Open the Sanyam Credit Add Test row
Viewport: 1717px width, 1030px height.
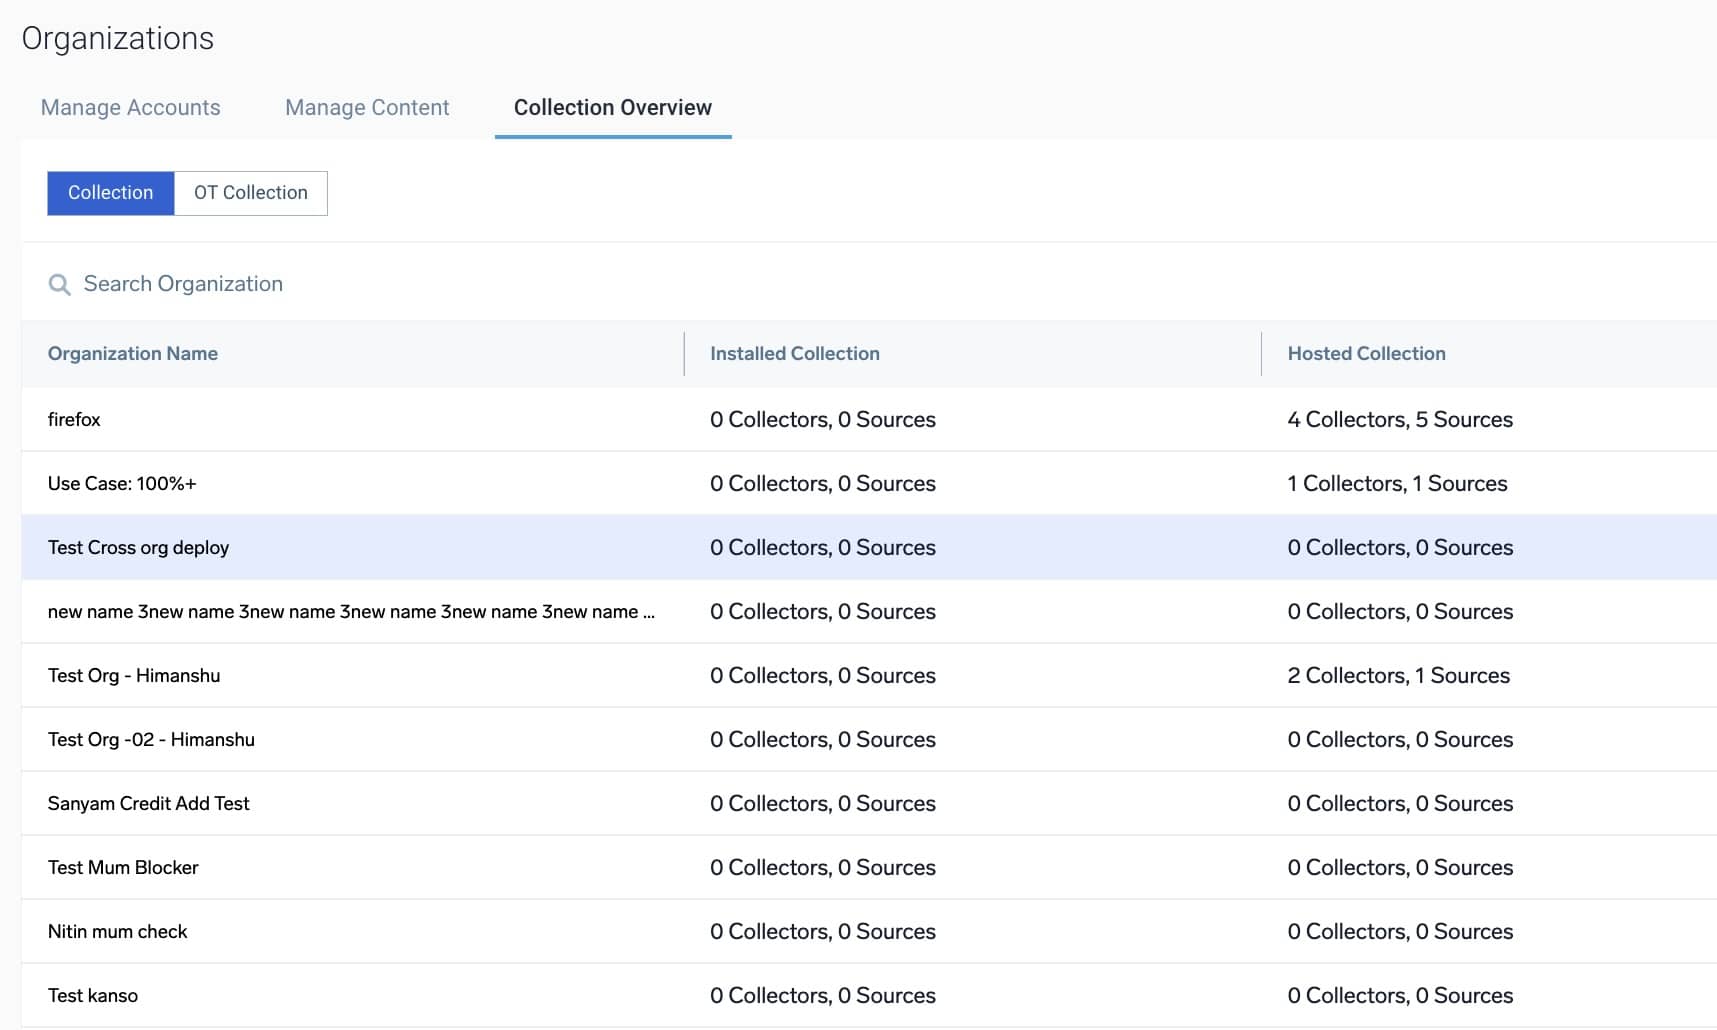149,803
